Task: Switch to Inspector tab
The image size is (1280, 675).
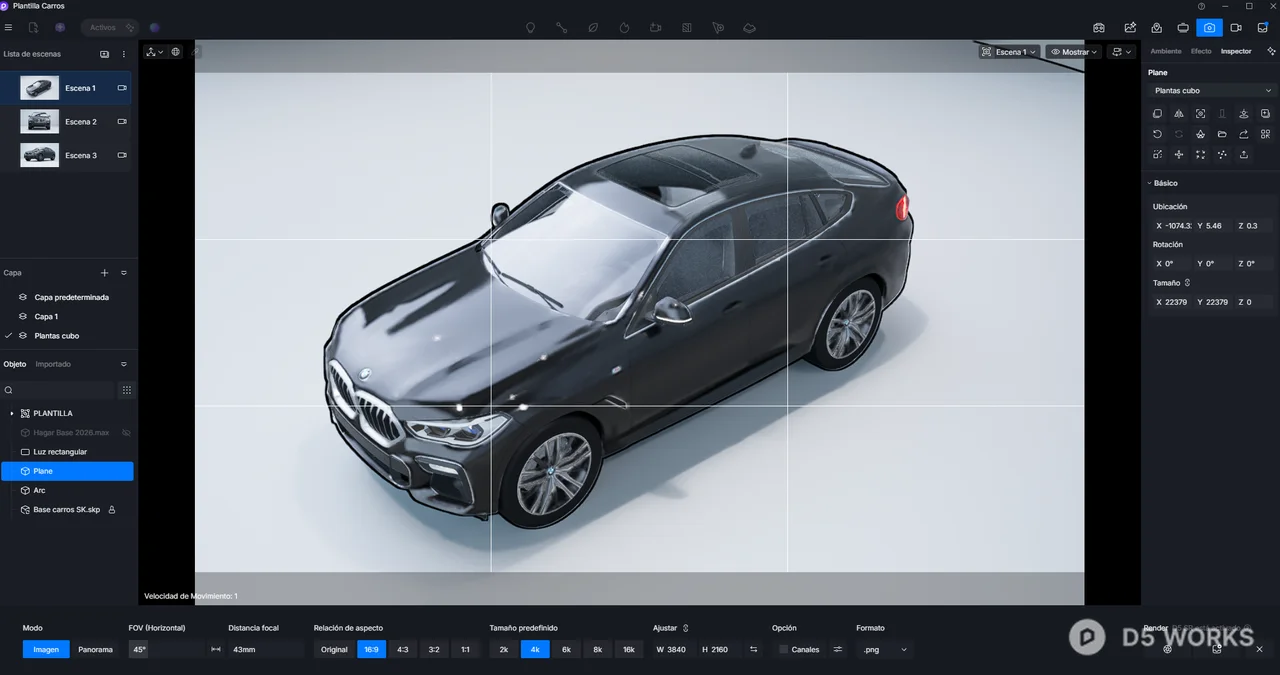Action: (x=1236, y=51)
